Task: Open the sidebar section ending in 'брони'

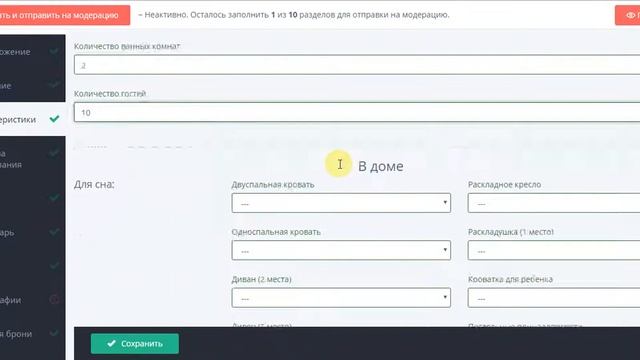Action: click(33, 334)
